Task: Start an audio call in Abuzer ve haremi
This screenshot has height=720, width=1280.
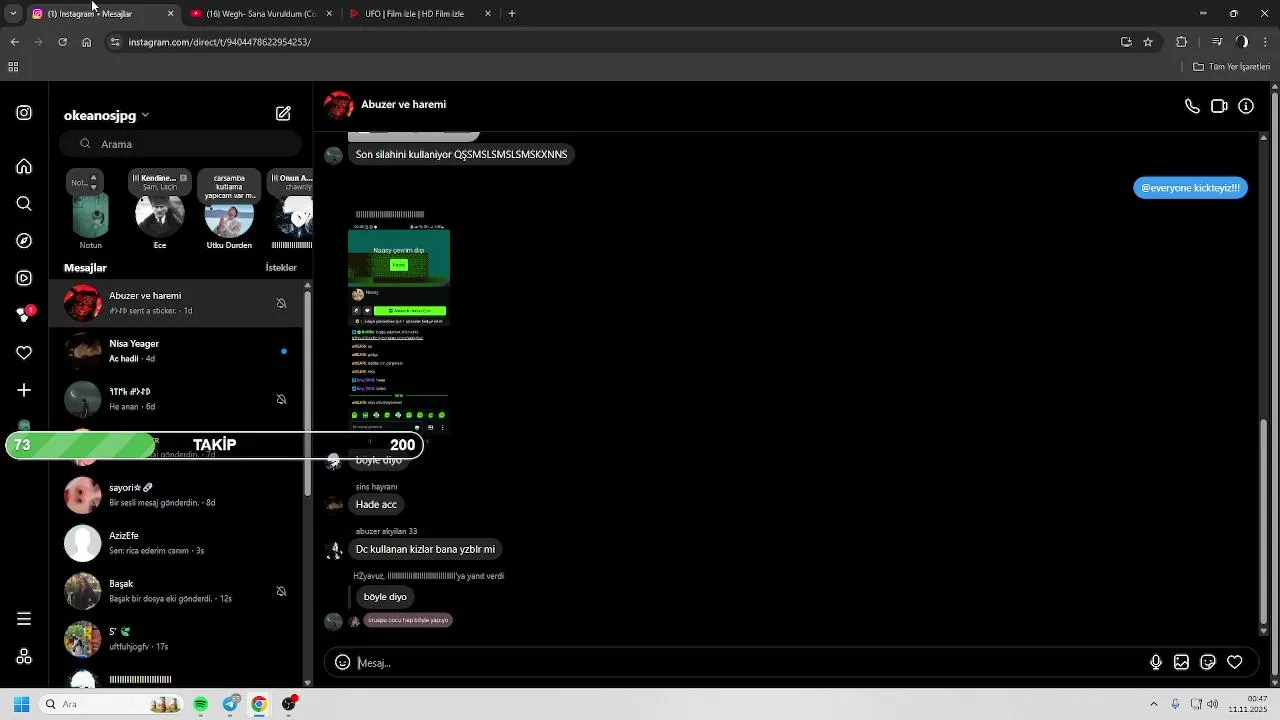Action: click(1192, 106)
